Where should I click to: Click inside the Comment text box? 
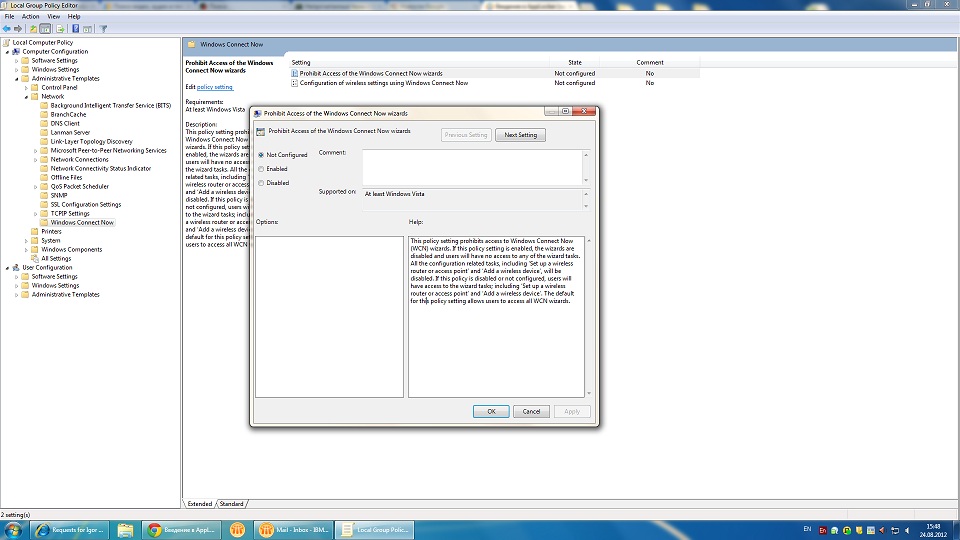tap(472, 167)
